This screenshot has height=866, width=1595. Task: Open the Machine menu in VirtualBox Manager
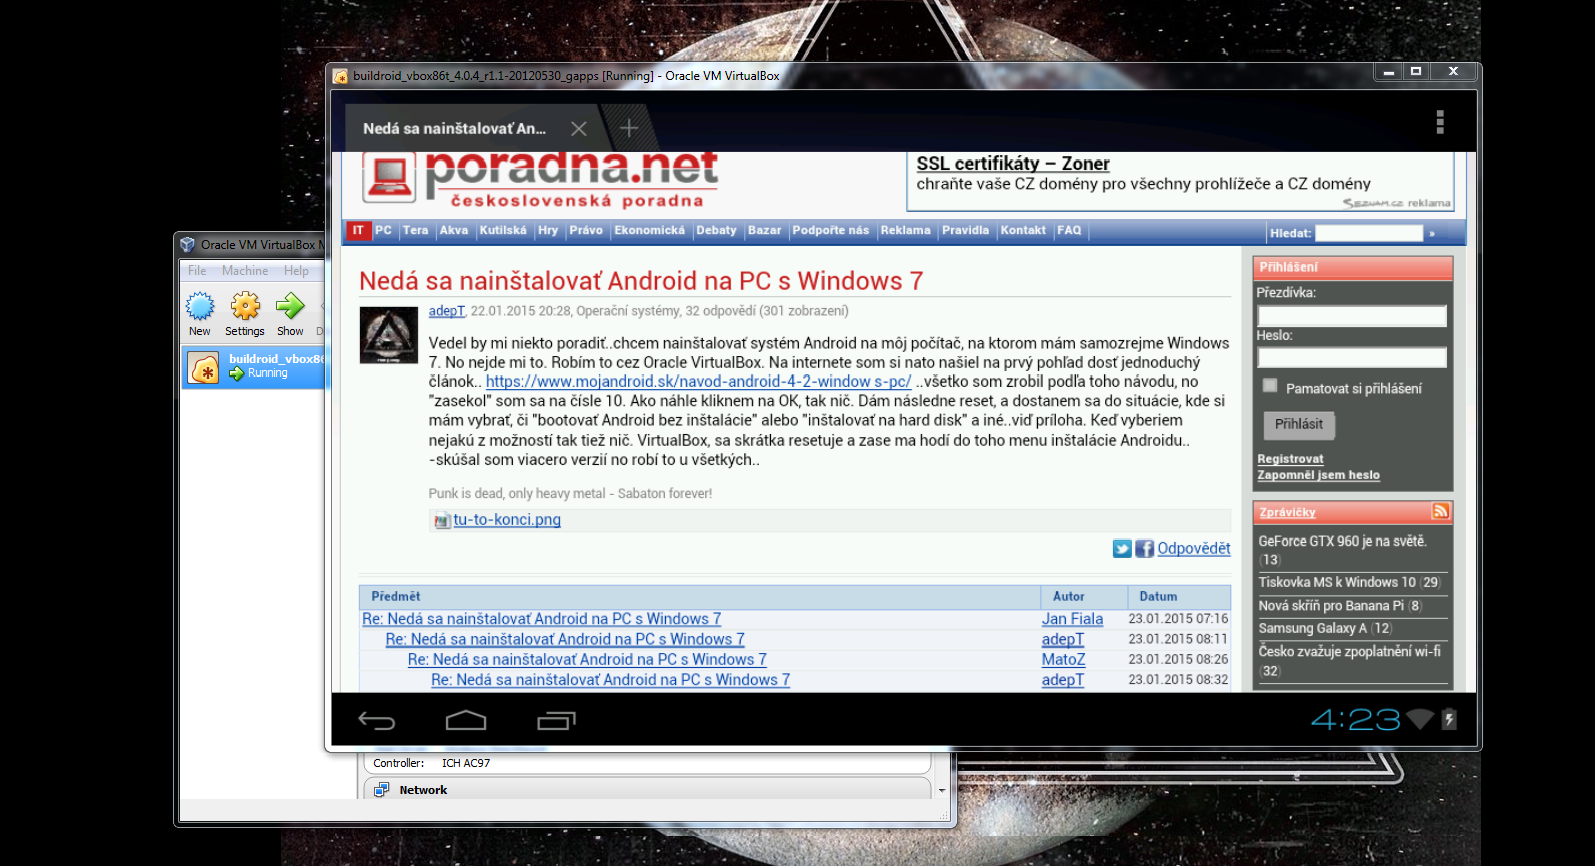245,271
